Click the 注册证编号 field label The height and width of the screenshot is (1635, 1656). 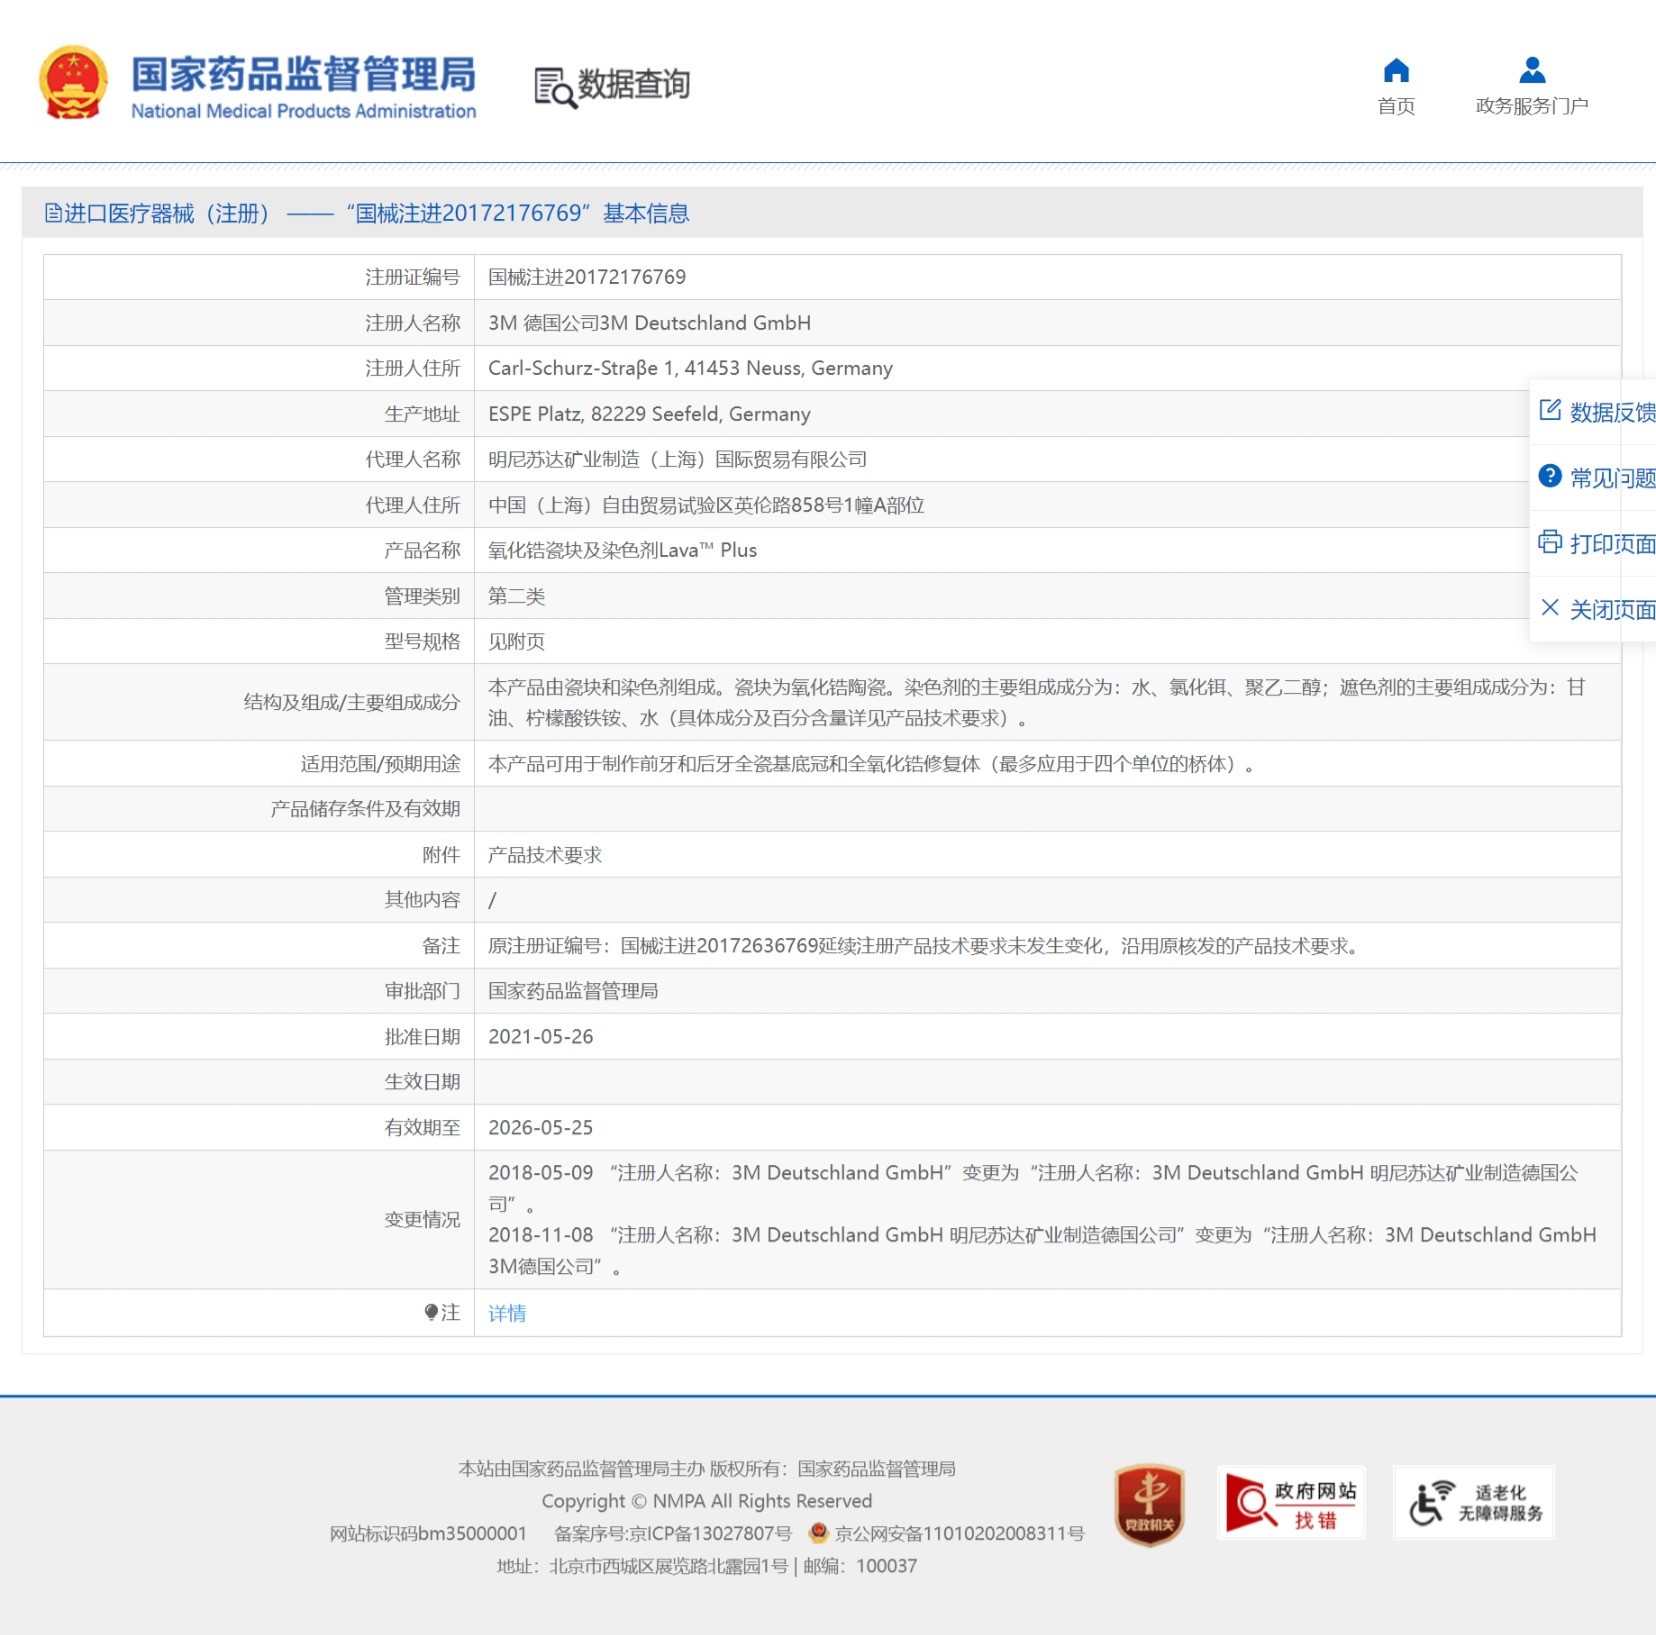(x=412, y=277)
